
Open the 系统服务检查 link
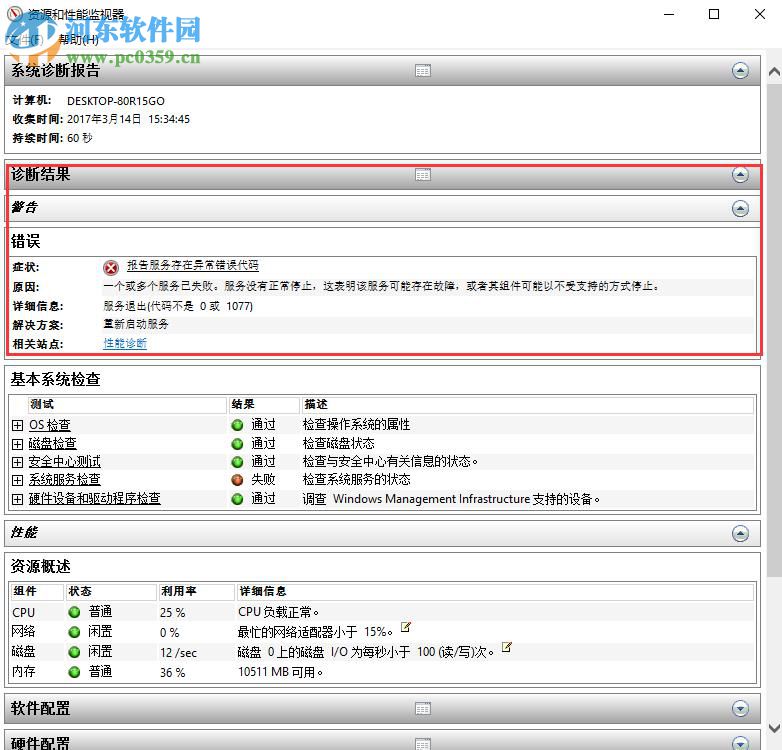[64, 480]
